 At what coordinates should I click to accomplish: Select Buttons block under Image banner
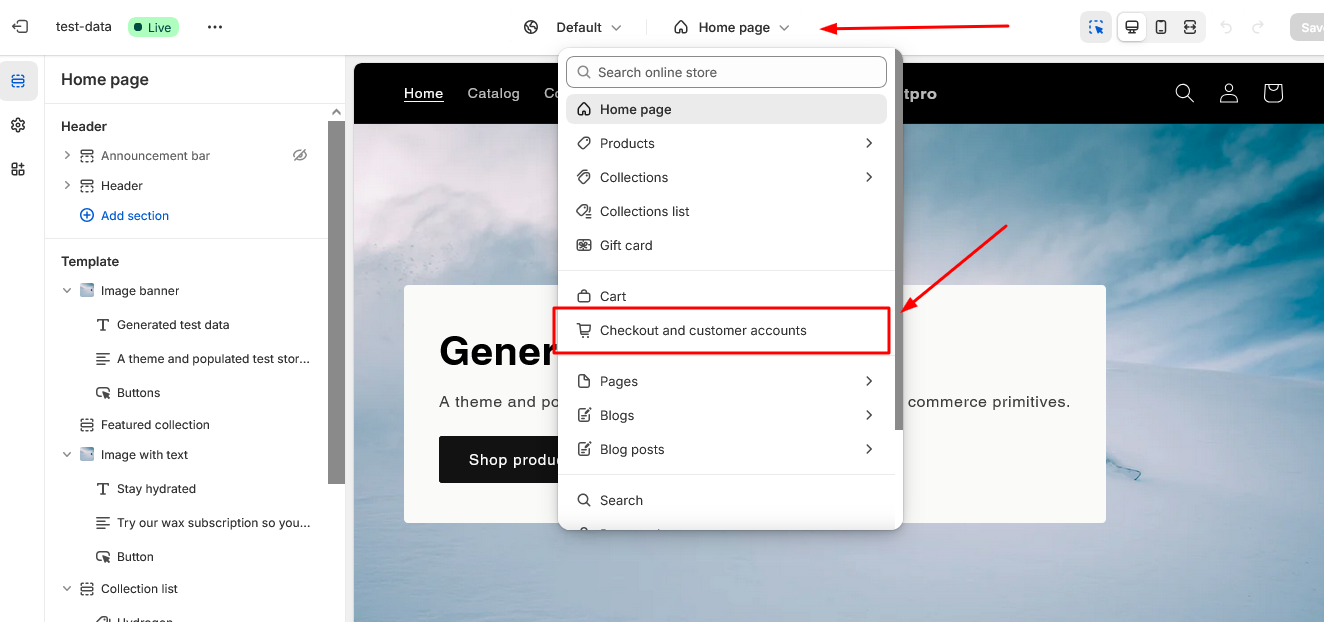(138, 393)
